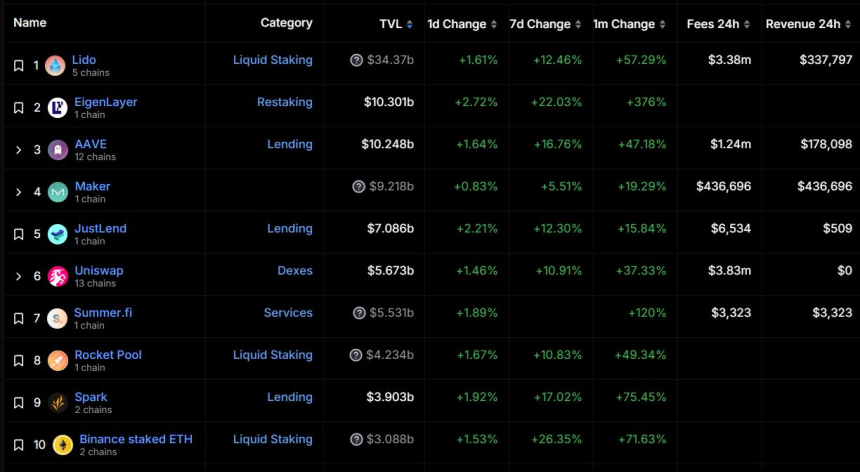Click the question mark beside Lido TVL
The width and height of the screenshot is (860, 472).
357,61
